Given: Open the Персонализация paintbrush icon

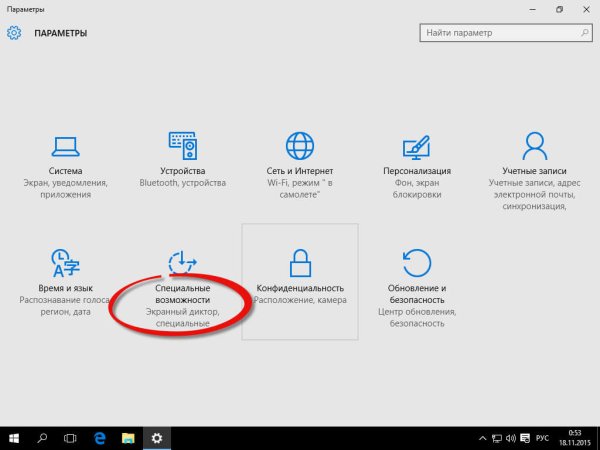Looking at the screenshot, I should (417, 147).
